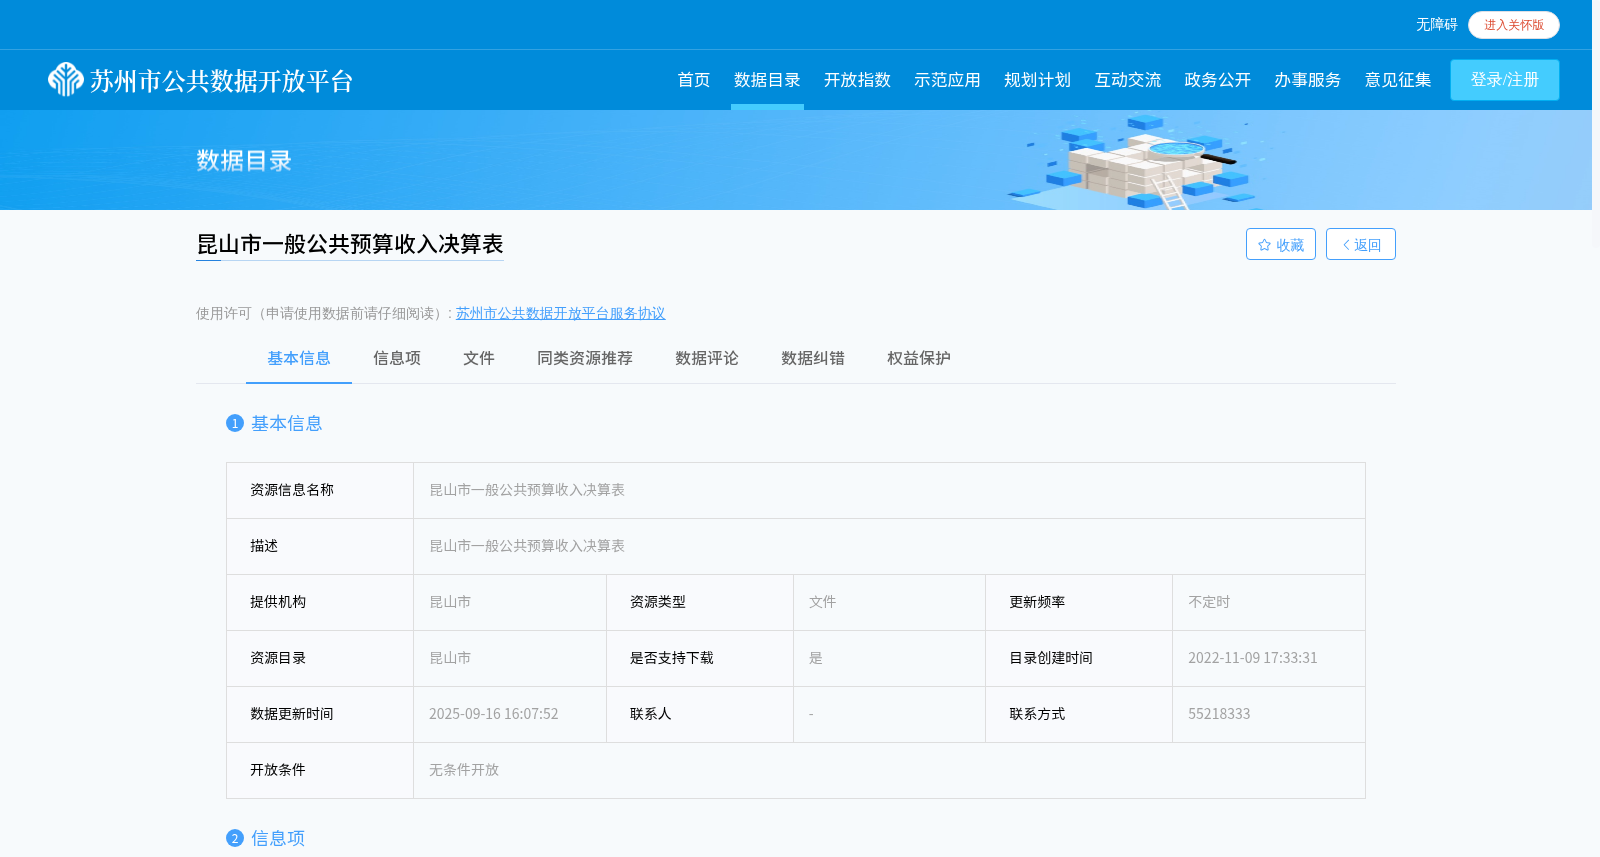Click the number 1 section badge
This screenshot has width=1600, height=857.
click(x=235, y=423)
